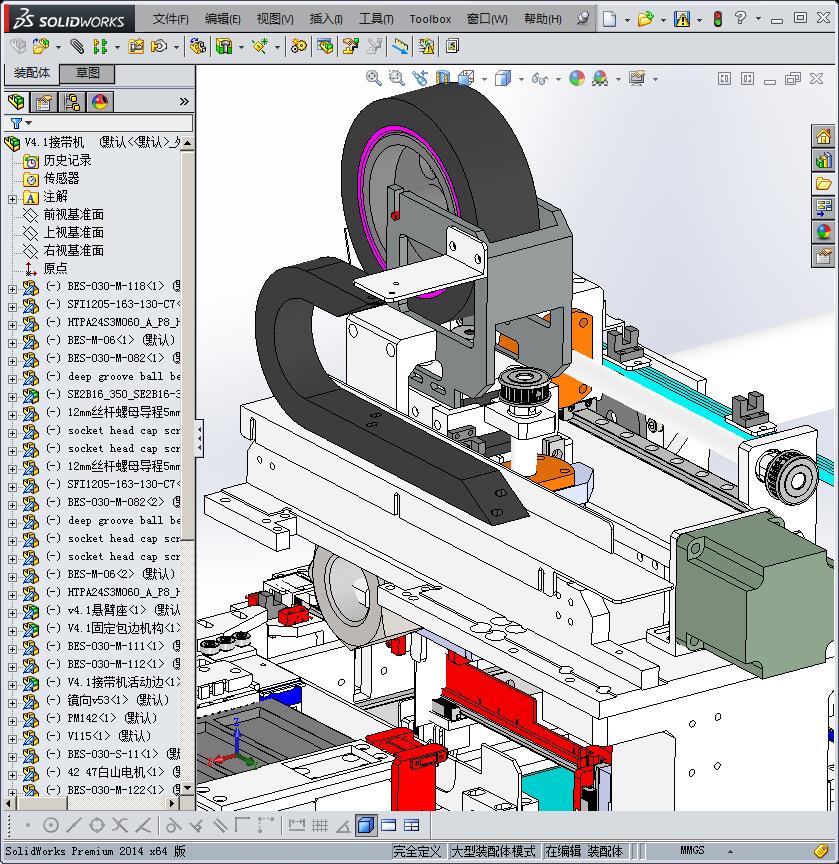Open the ConfigurationManager tab icon
Screen dimensions: 839x864
click(71, 102)
